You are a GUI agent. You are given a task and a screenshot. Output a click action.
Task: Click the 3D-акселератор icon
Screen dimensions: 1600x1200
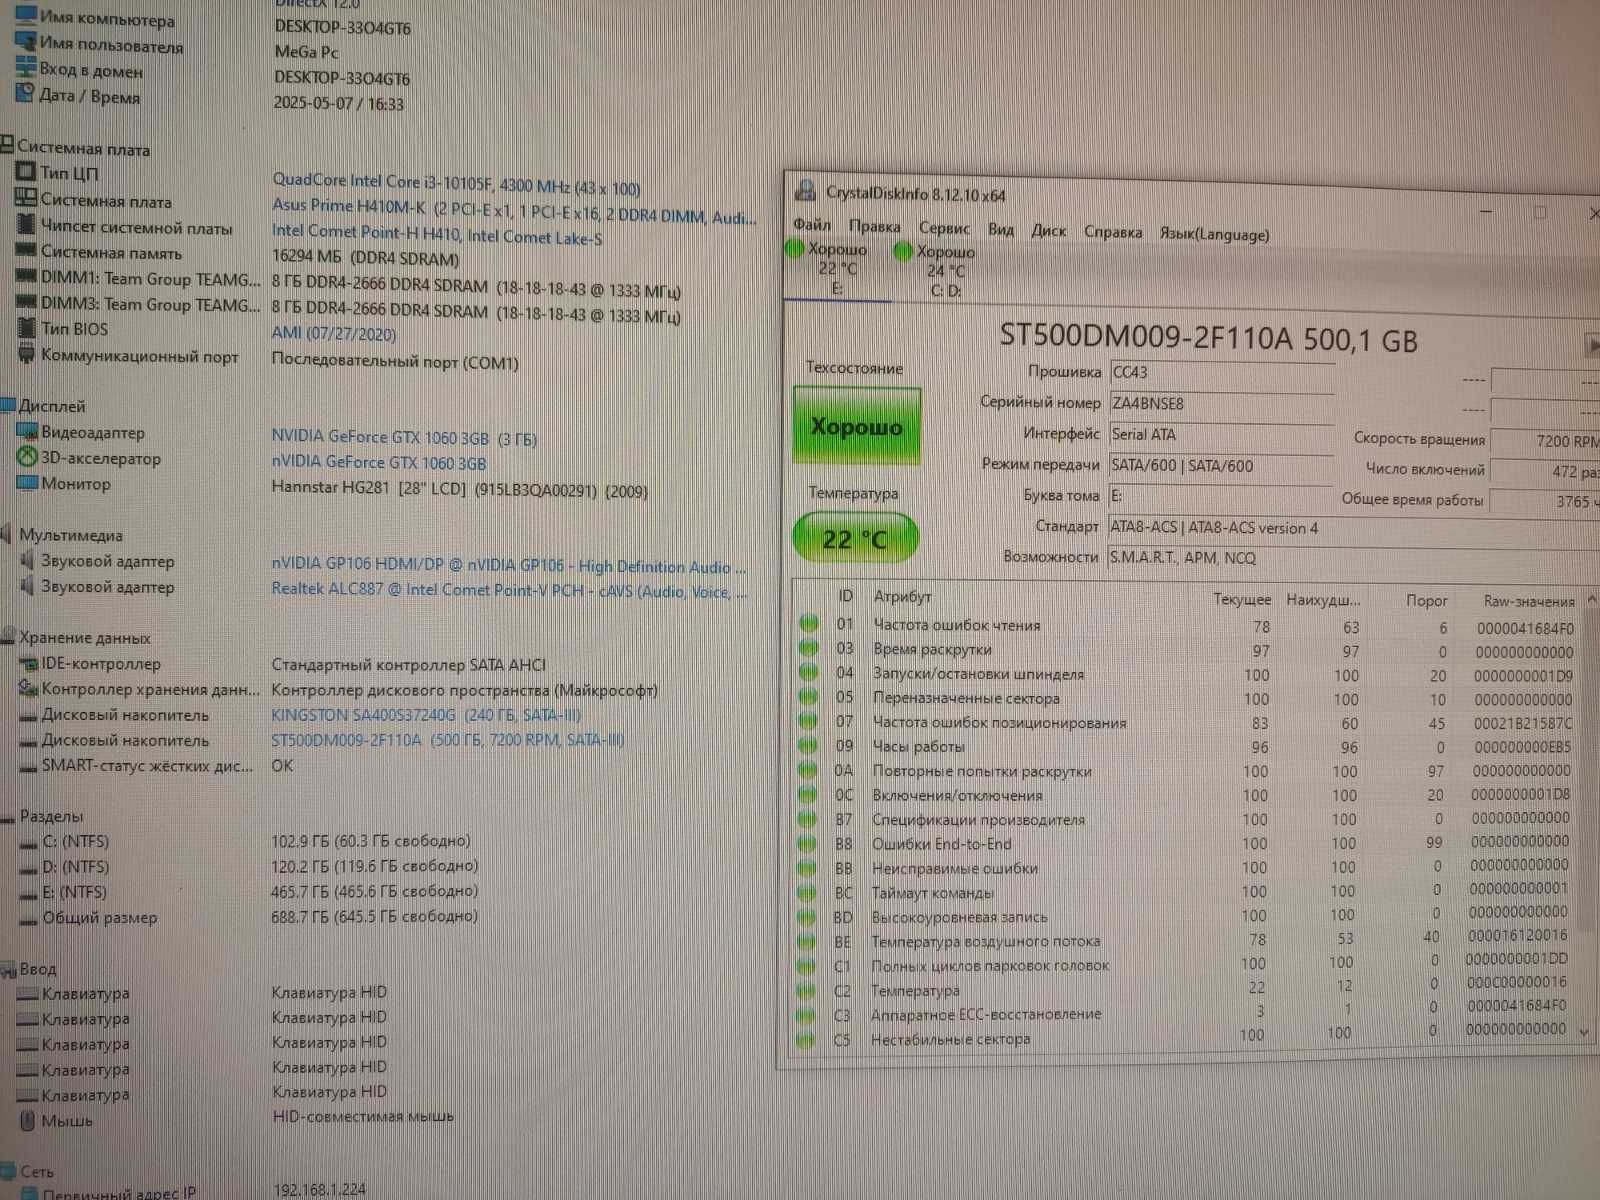27,457
